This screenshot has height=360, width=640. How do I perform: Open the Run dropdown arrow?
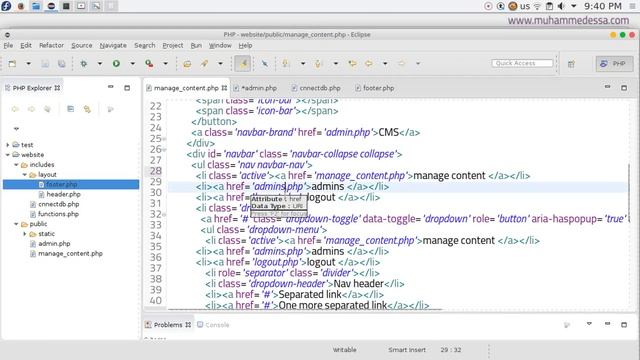pos(132,64)
